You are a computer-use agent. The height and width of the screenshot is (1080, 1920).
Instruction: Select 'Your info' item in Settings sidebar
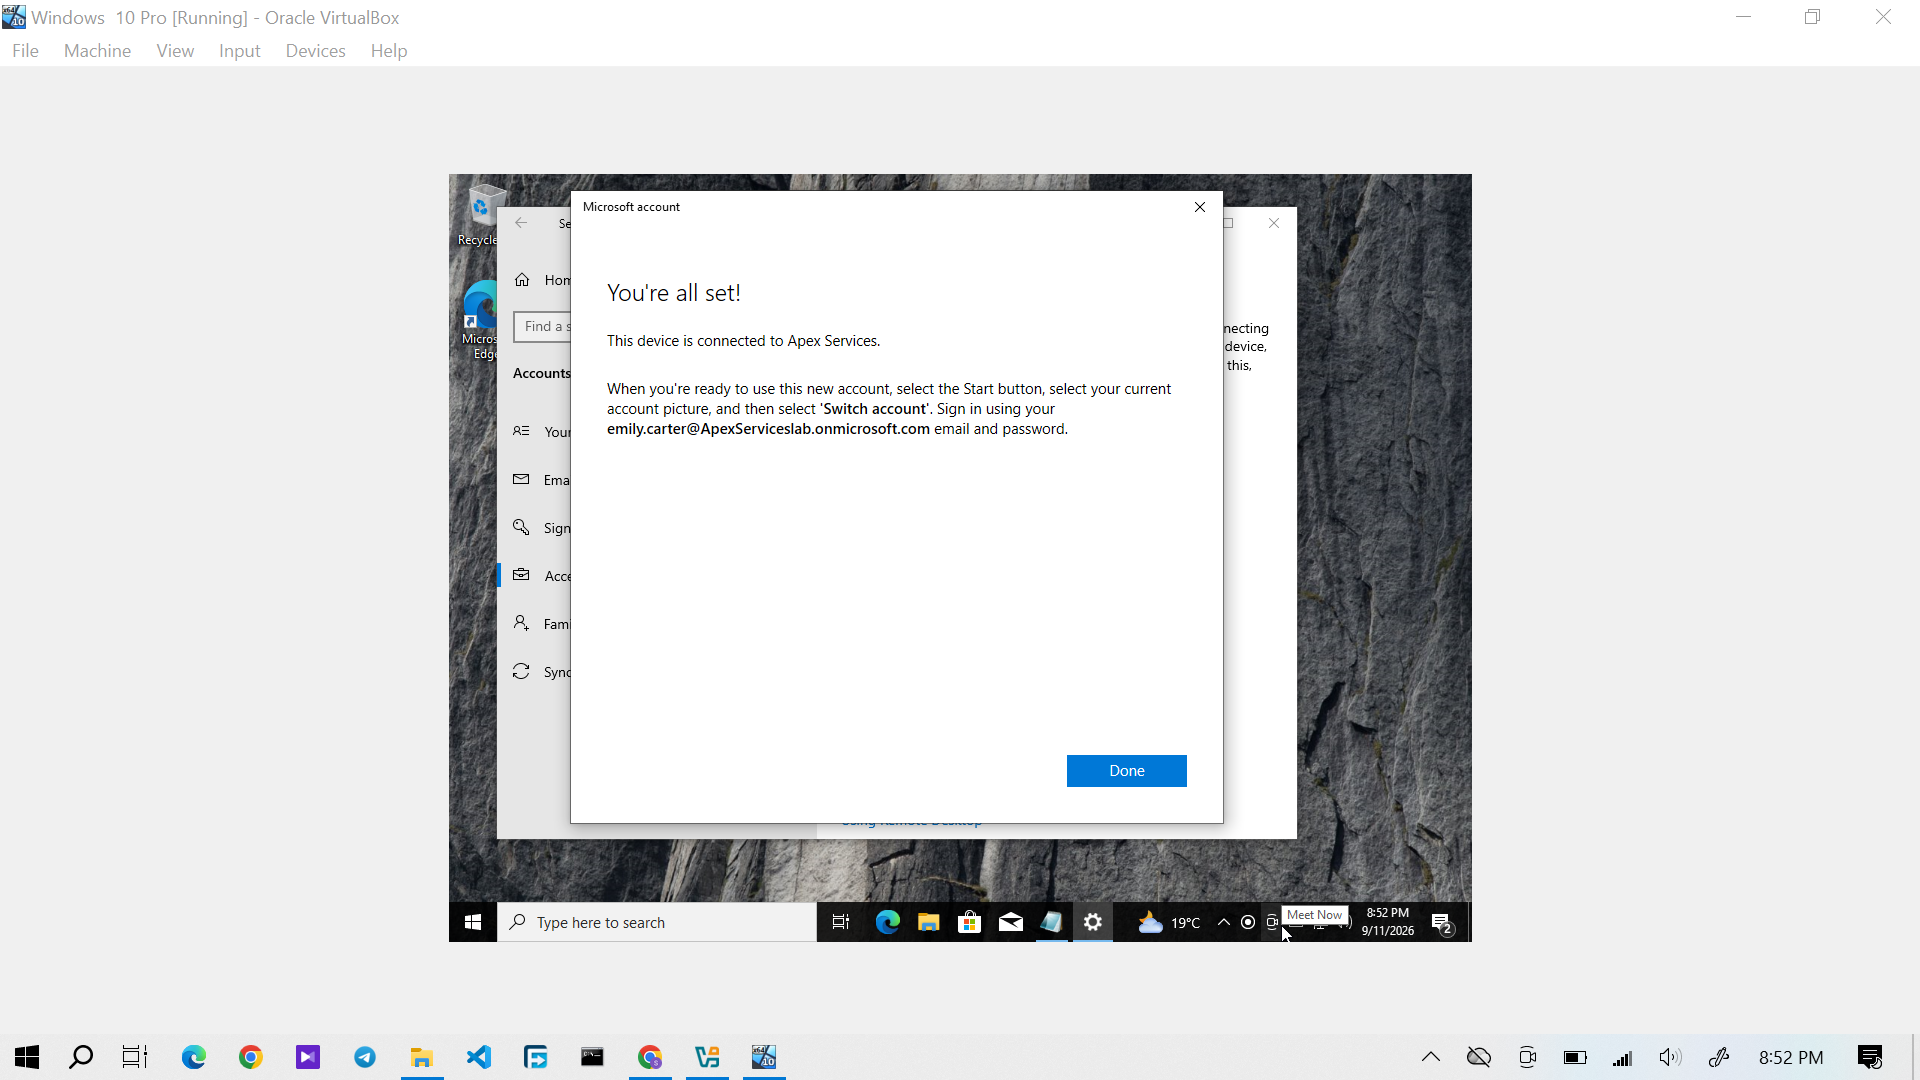(x=541, y=432)
